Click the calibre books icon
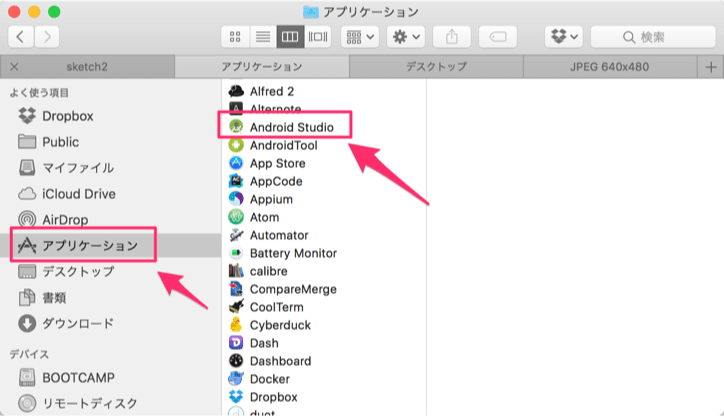This screenshot has width=724, height=416. tap(236, 271)
